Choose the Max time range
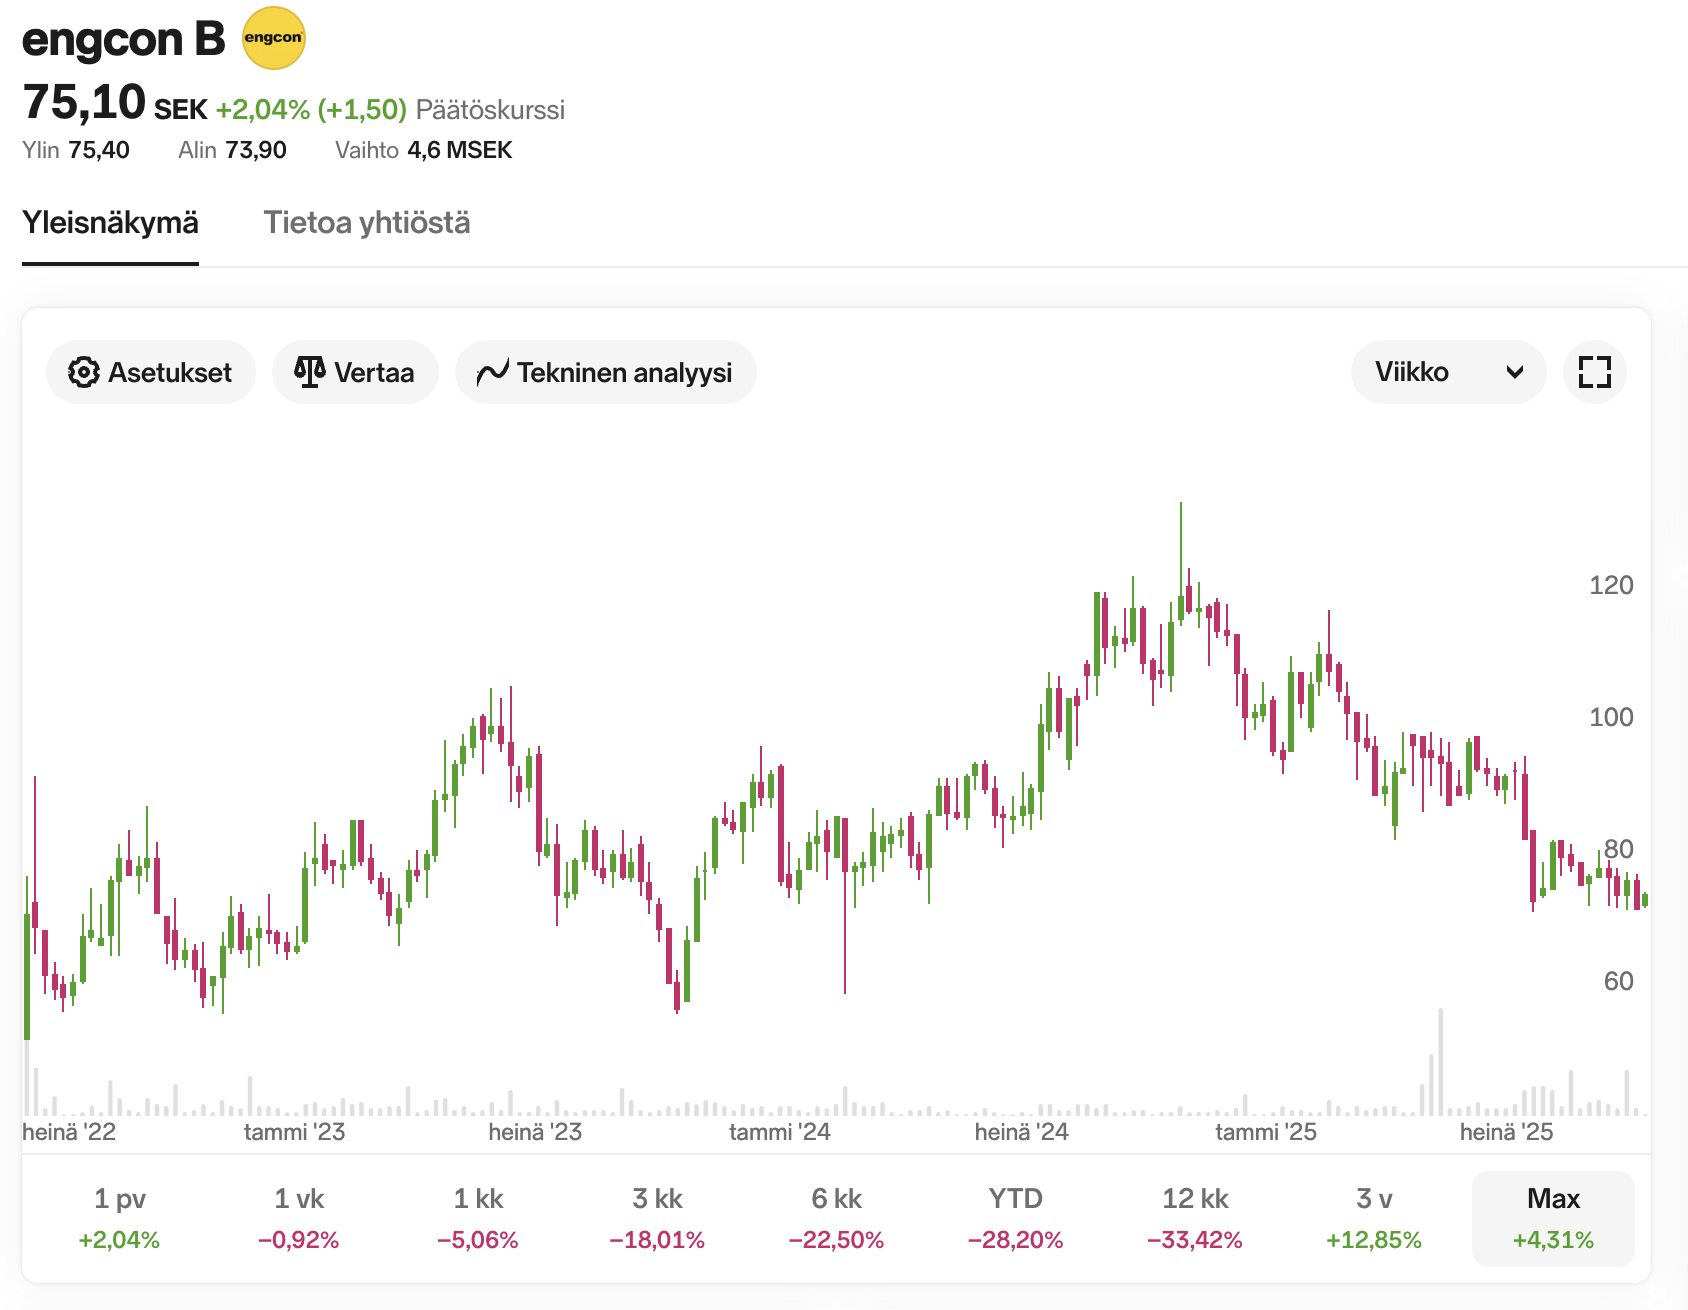Image resolution: width=1688 pixels, height=1310 pixels. click(x=1553, y=1218)
